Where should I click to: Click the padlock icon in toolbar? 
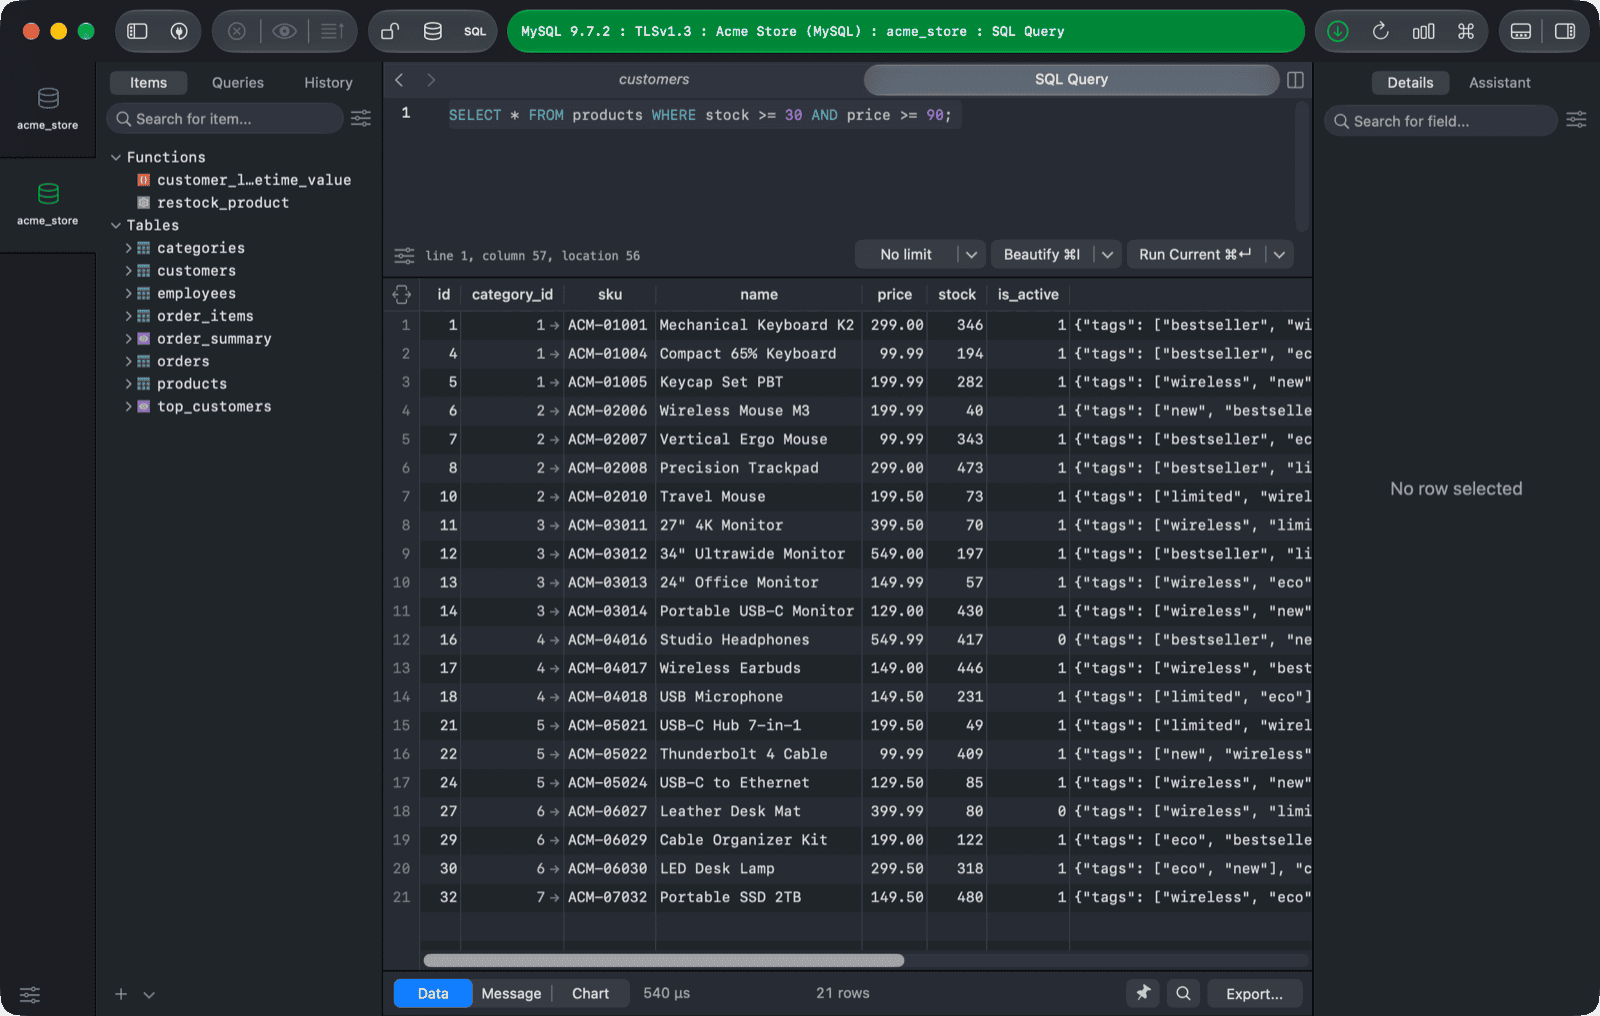coord(390,31)
